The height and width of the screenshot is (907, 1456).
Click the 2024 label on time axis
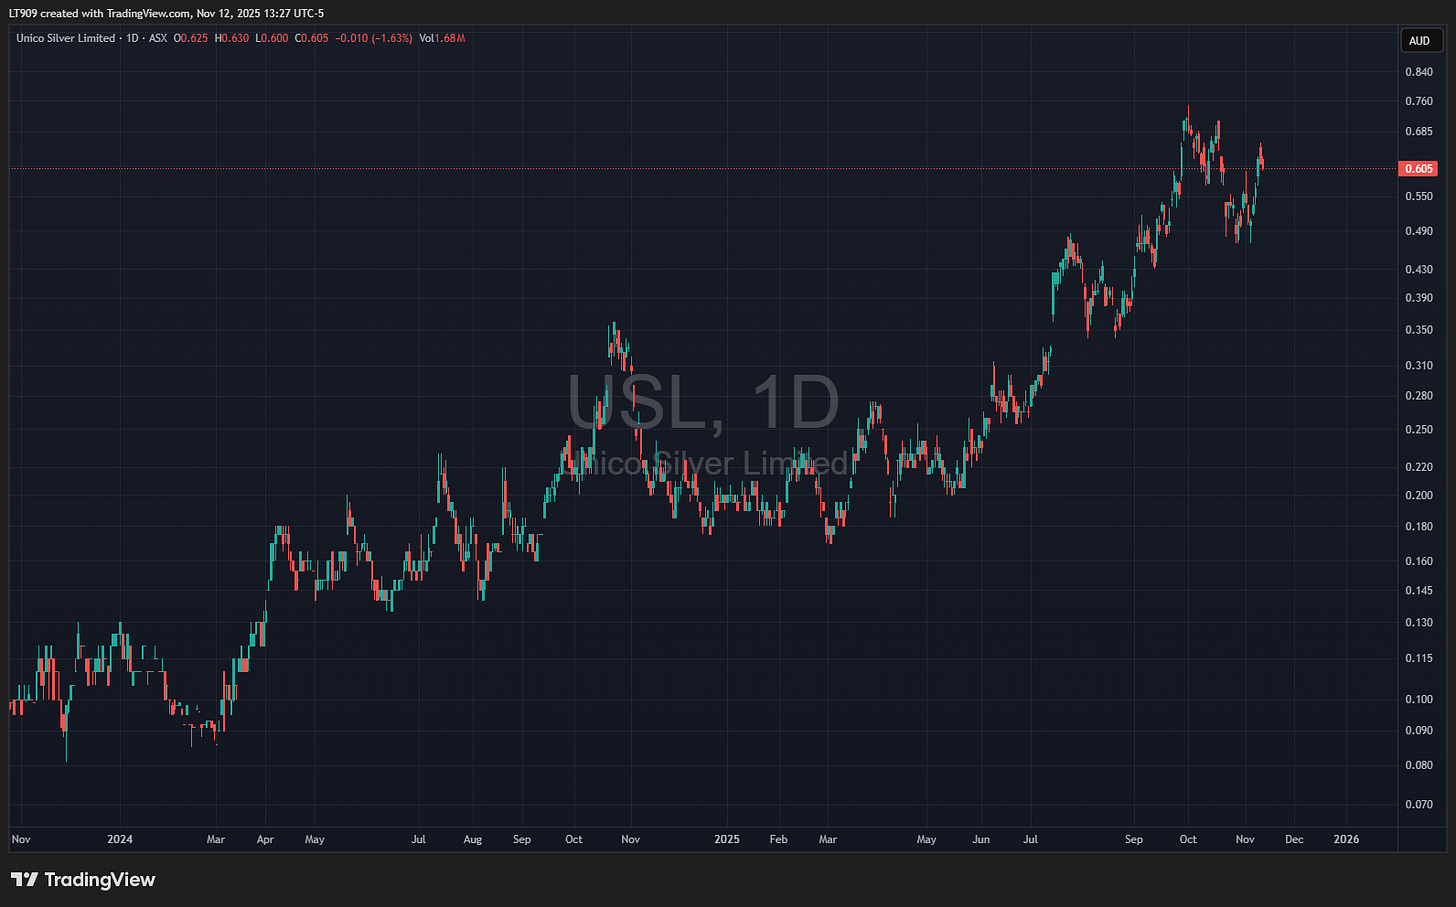click(120, 839)
